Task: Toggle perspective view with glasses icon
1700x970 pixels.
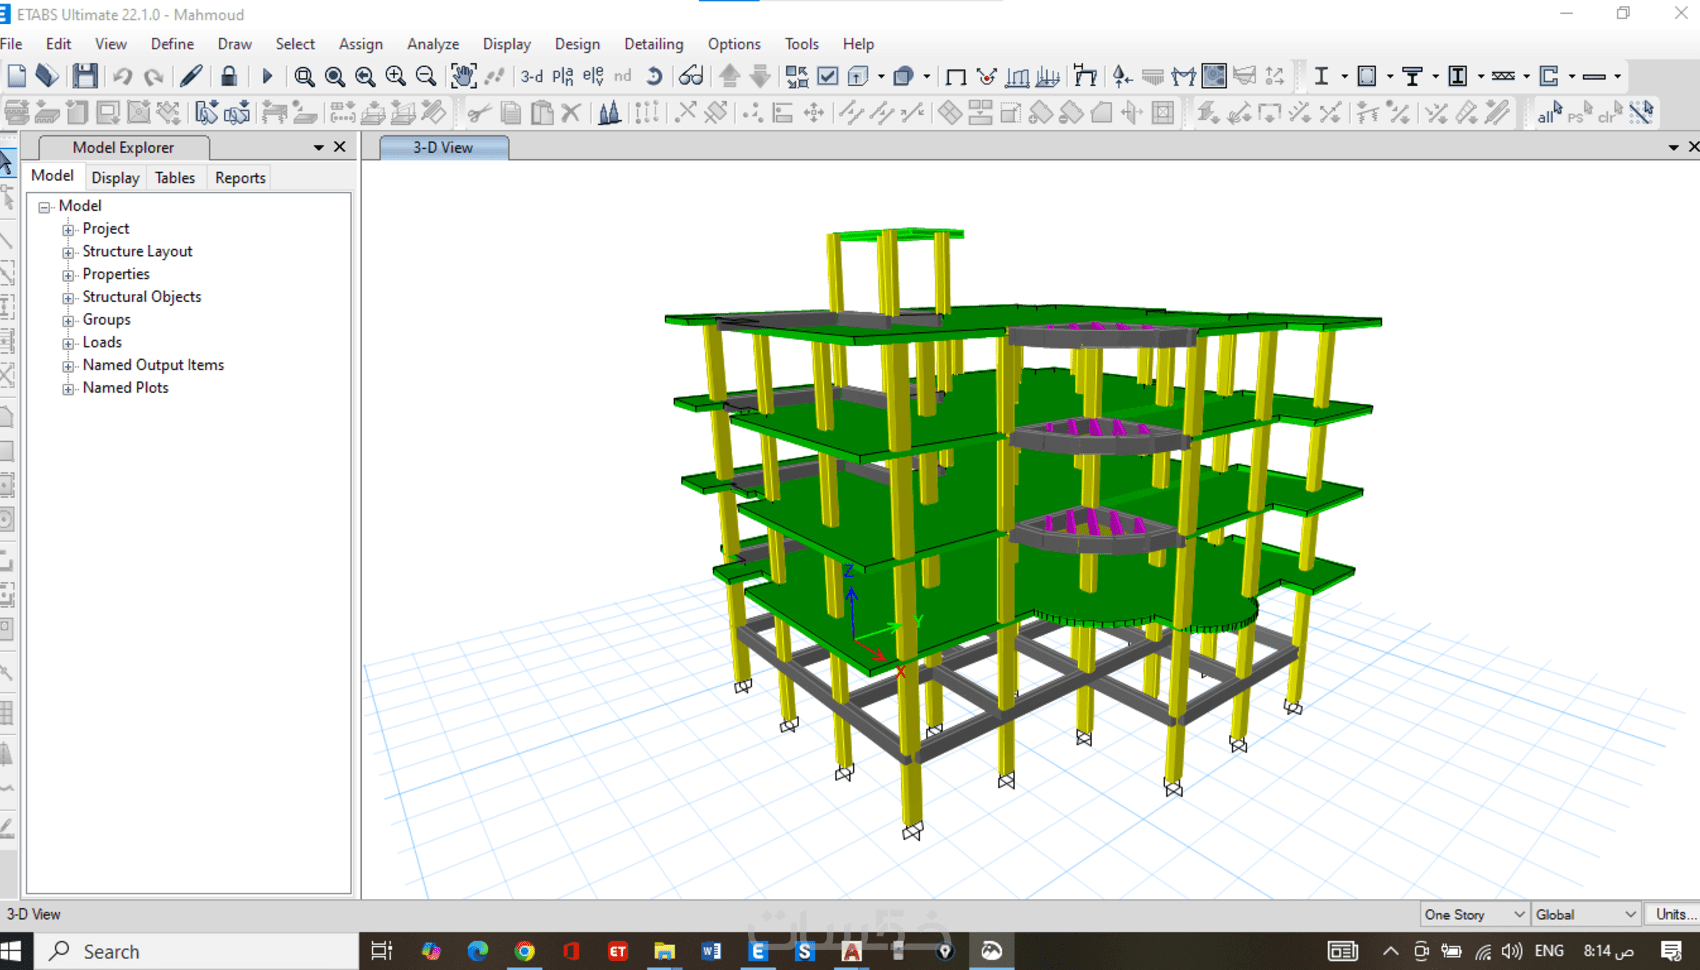Action: (x=691, y=76)
